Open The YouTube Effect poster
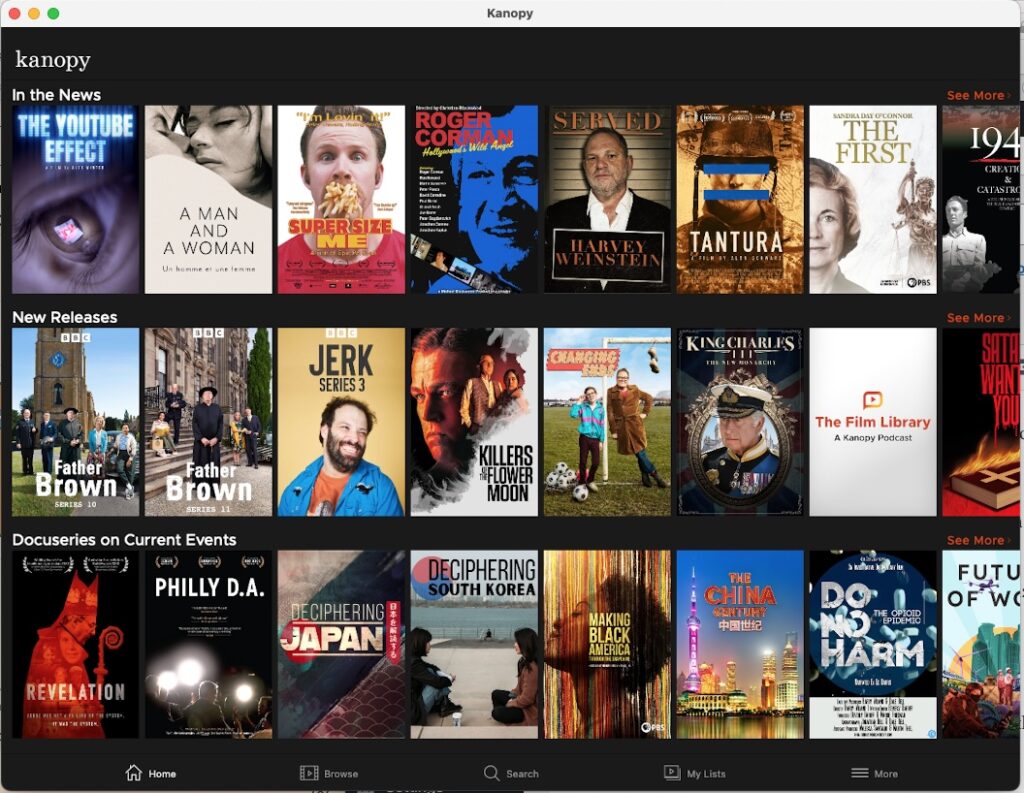 pos(75,199)
